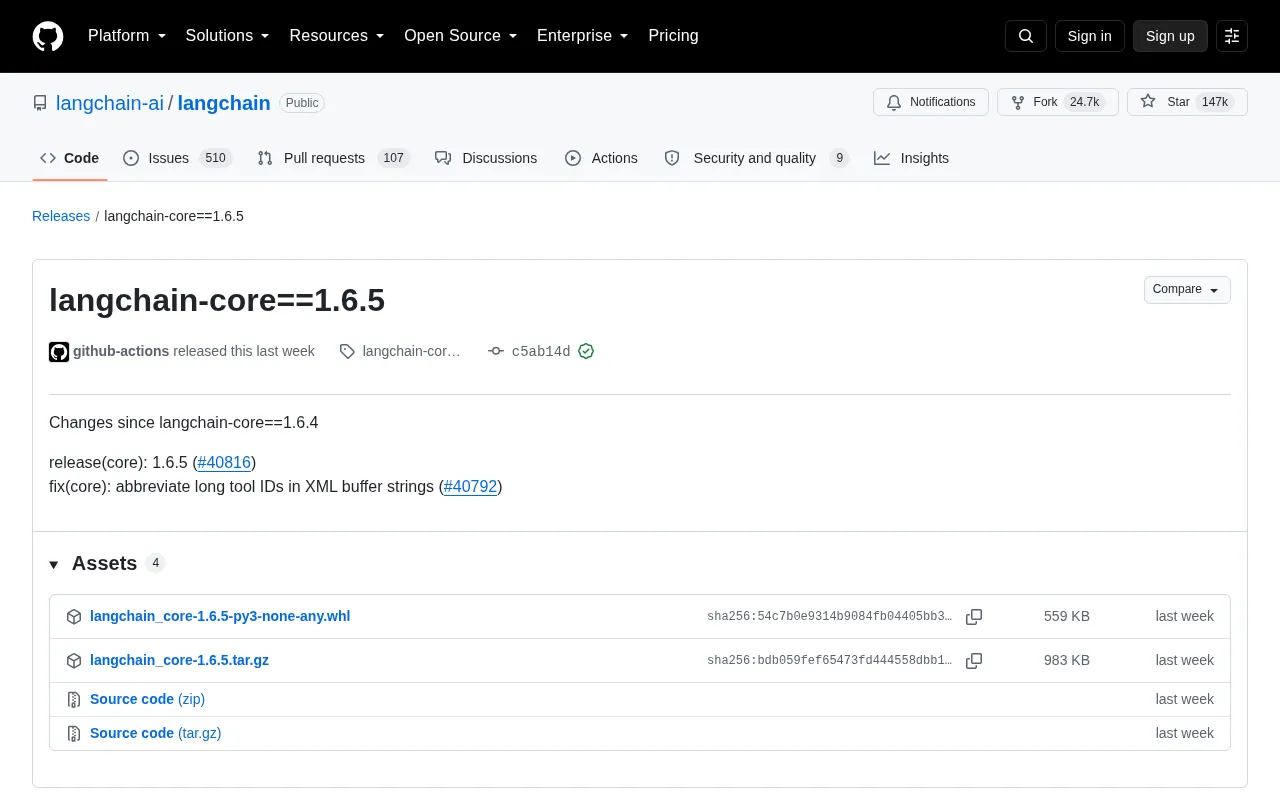The height and width of the screenshot is (800, 1280).
Task: Click the zip file icon beside Source code (zip)
Action: [x=74, y=700]
